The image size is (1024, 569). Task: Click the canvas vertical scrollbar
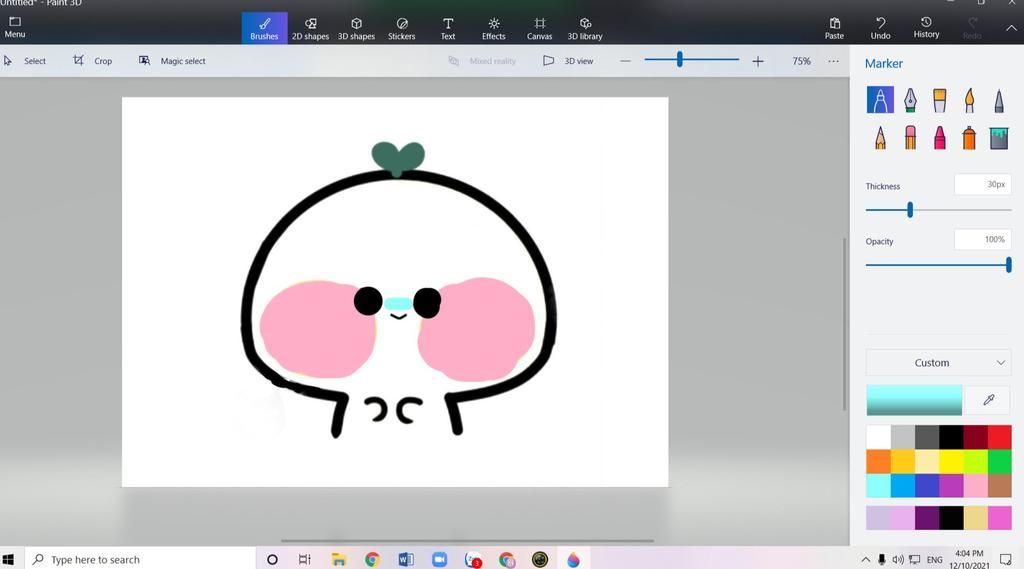point(844,324)
